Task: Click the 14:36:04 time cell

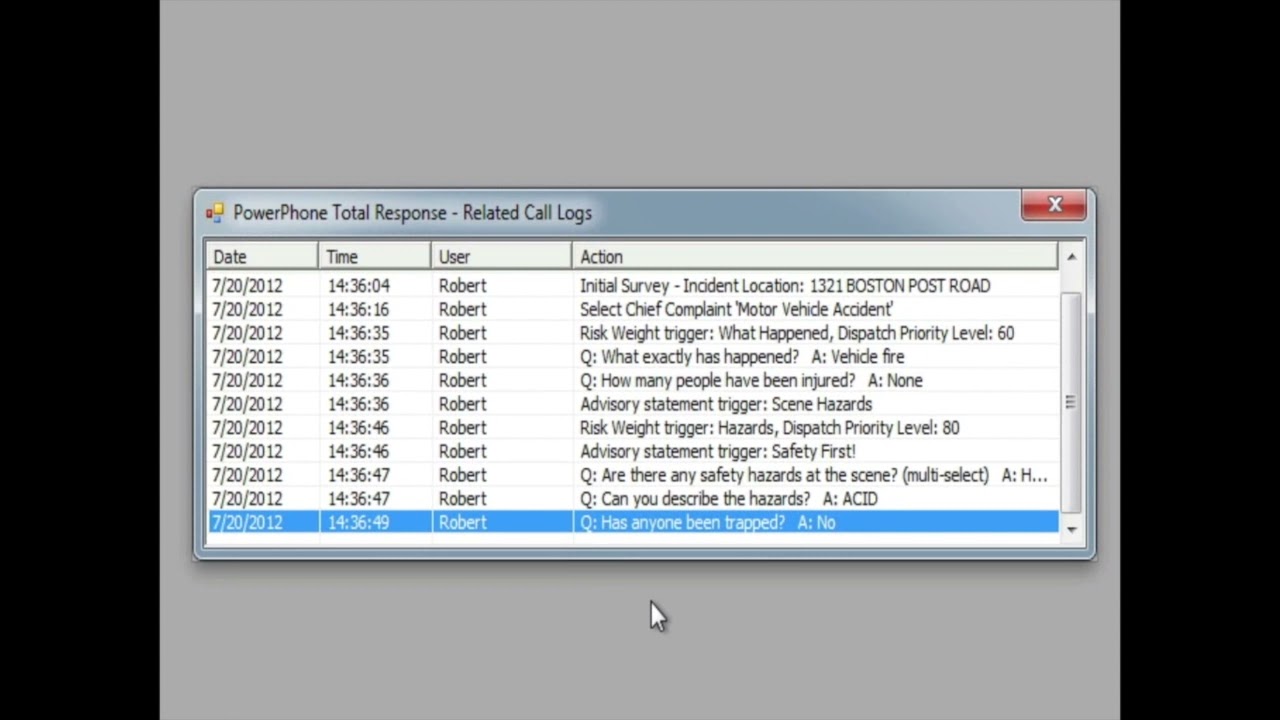Action: click(x=359, y=286)
